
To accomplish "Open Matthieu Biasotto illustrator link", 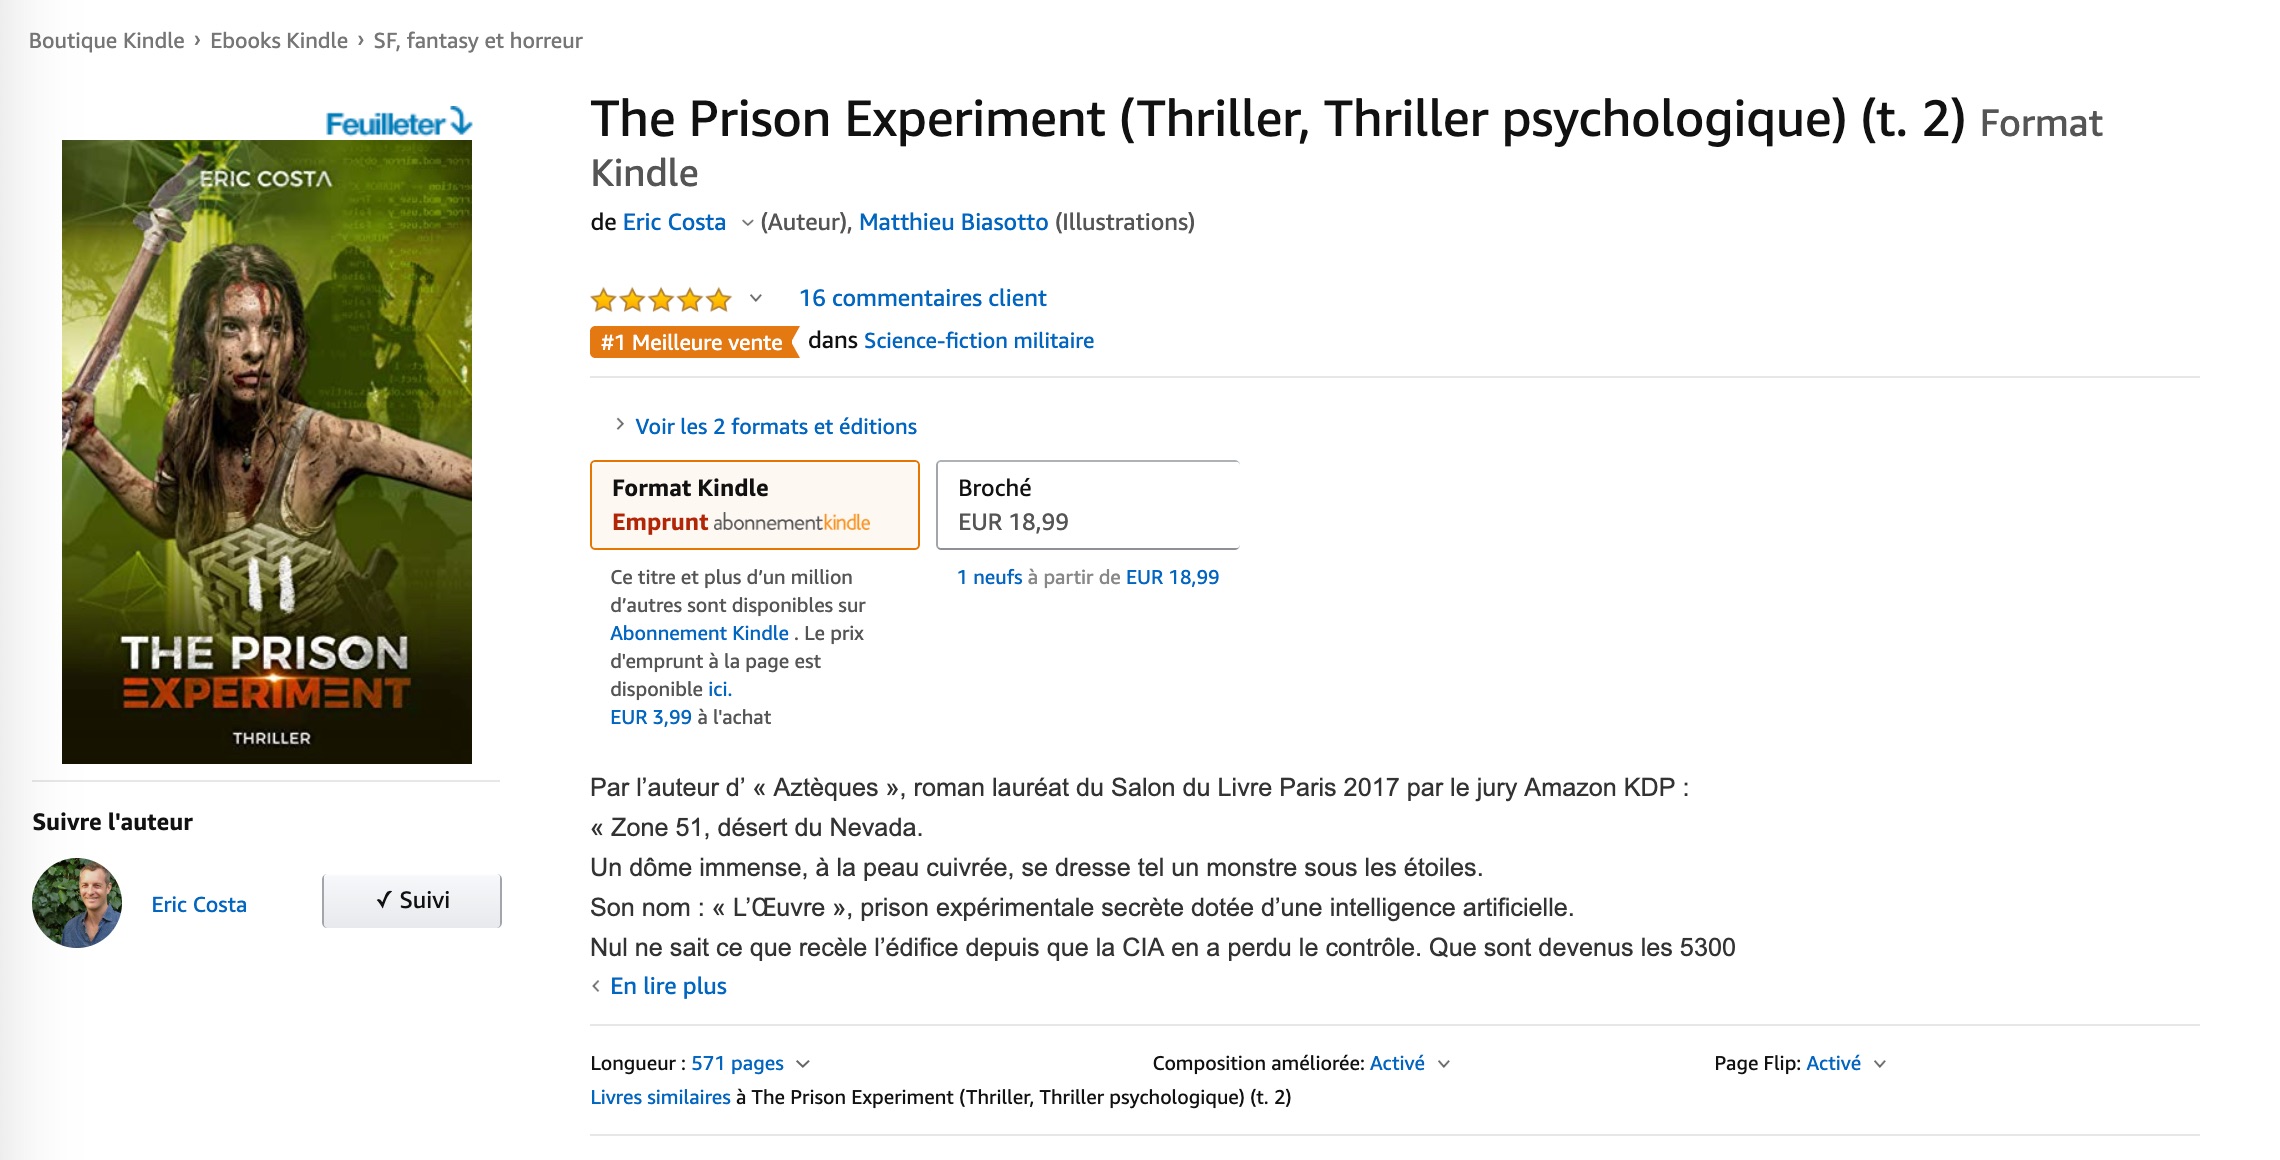I will [953, 222].
